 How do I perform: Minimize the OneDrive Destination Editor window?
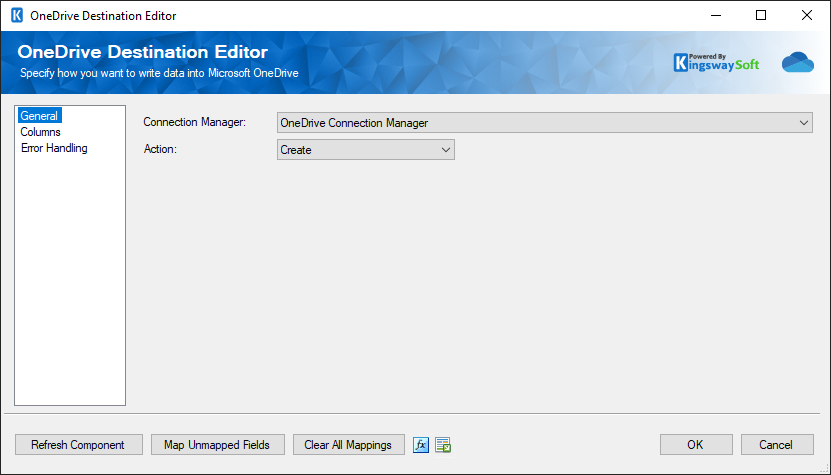pos(715,15)
